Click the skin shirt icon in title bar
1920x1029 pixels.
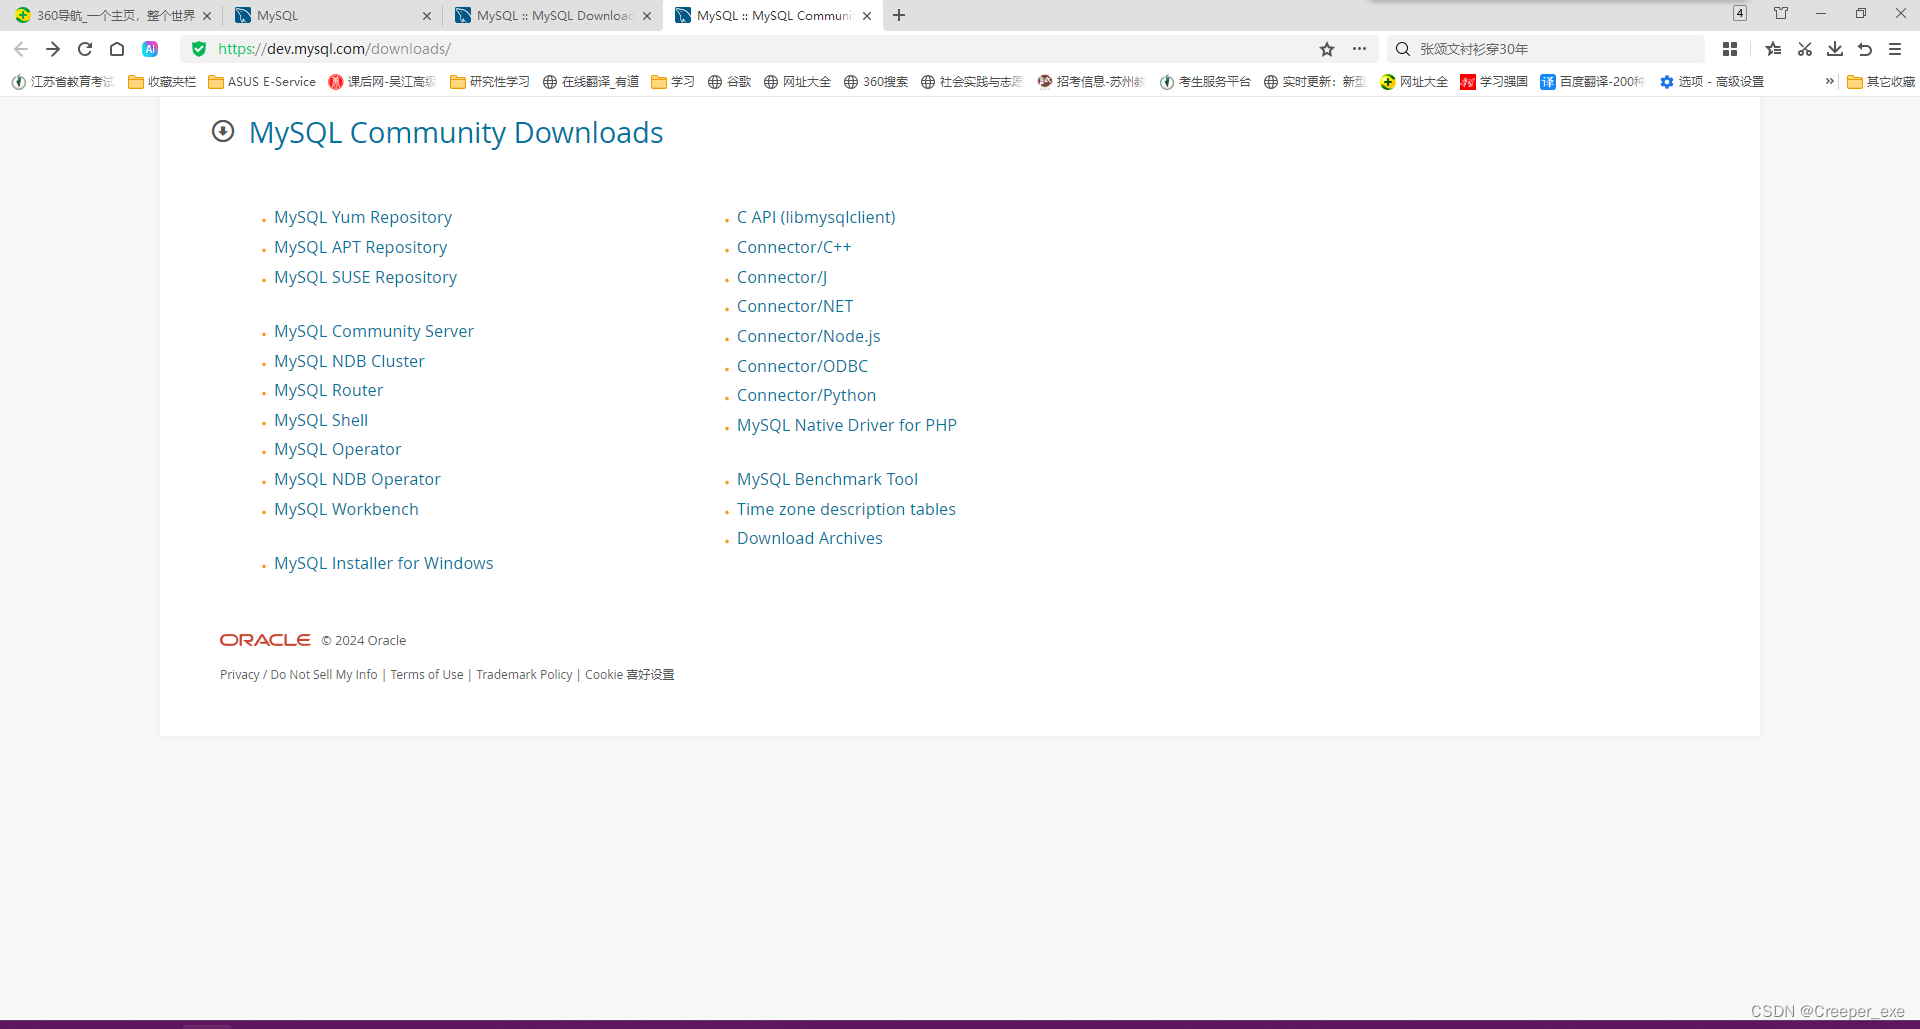coord(1781,13)
